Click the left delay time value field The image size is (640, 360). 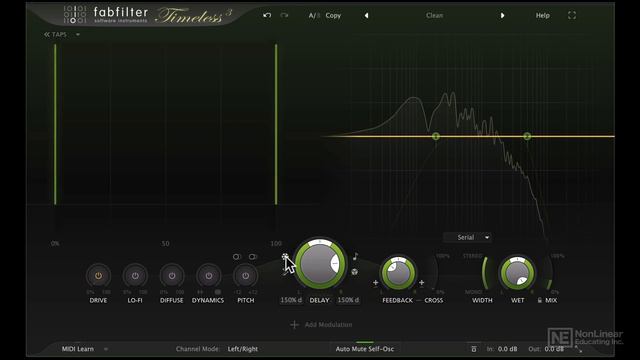[x=291, y=300]
